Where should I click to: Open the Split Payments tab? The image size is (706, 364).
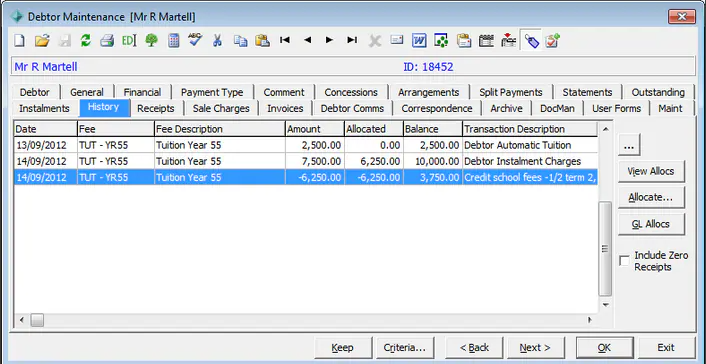click(x=511, y=92)
